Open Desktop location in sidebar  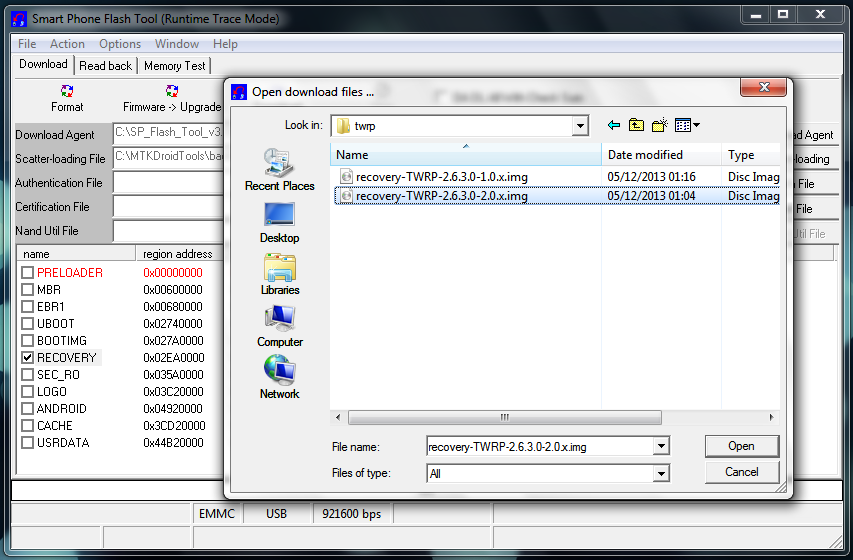[280, 222]
